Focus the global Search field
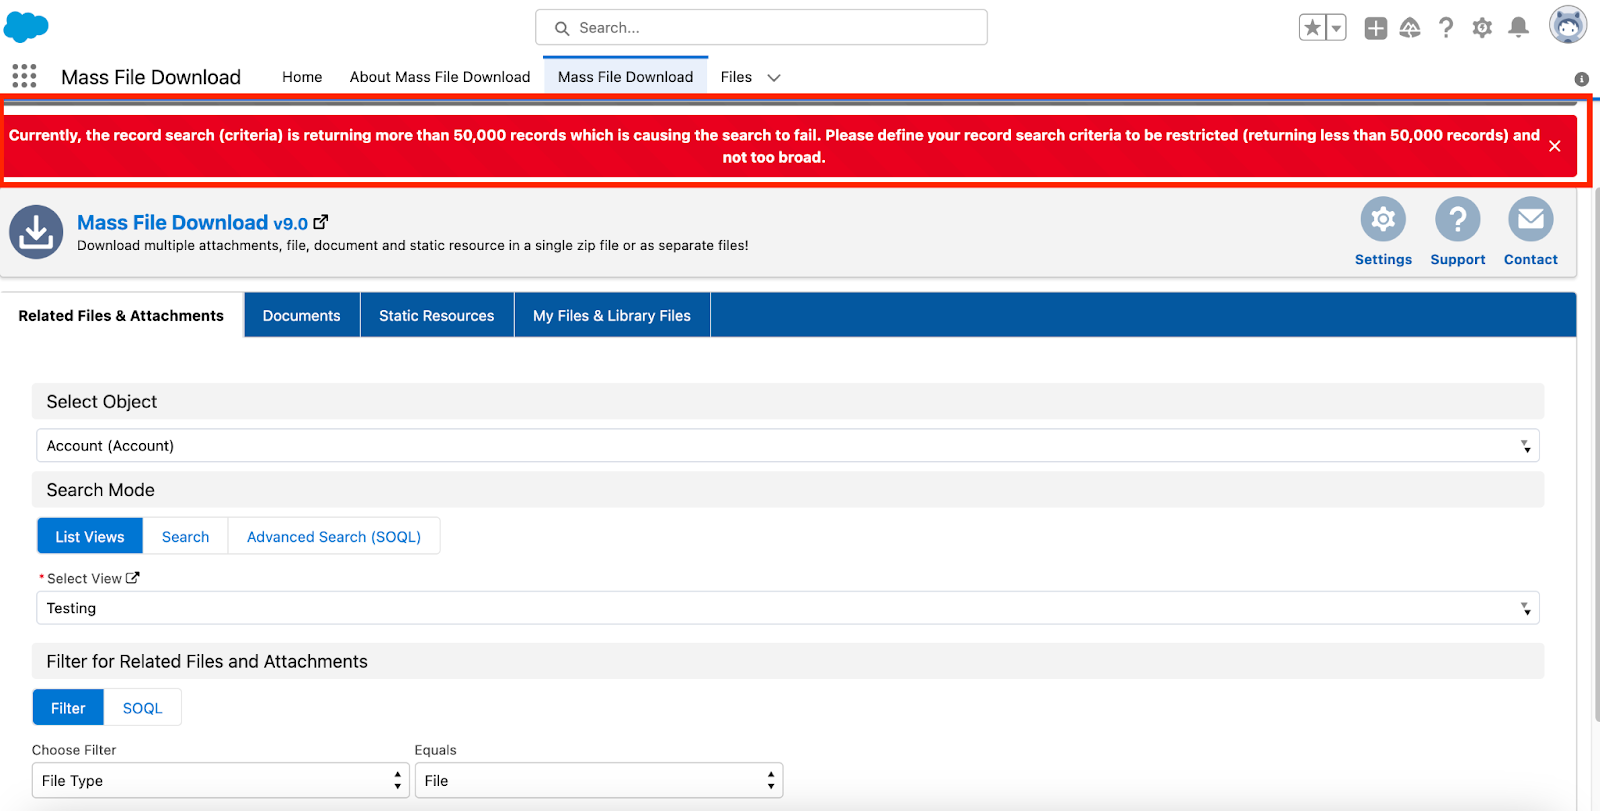Screen dimensions: 1600x811 point(761,27)
